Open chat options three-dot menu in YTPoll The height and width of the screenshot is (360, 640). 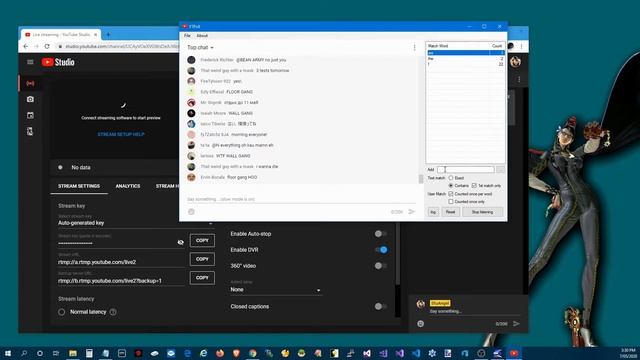click(x=414, y=48)
